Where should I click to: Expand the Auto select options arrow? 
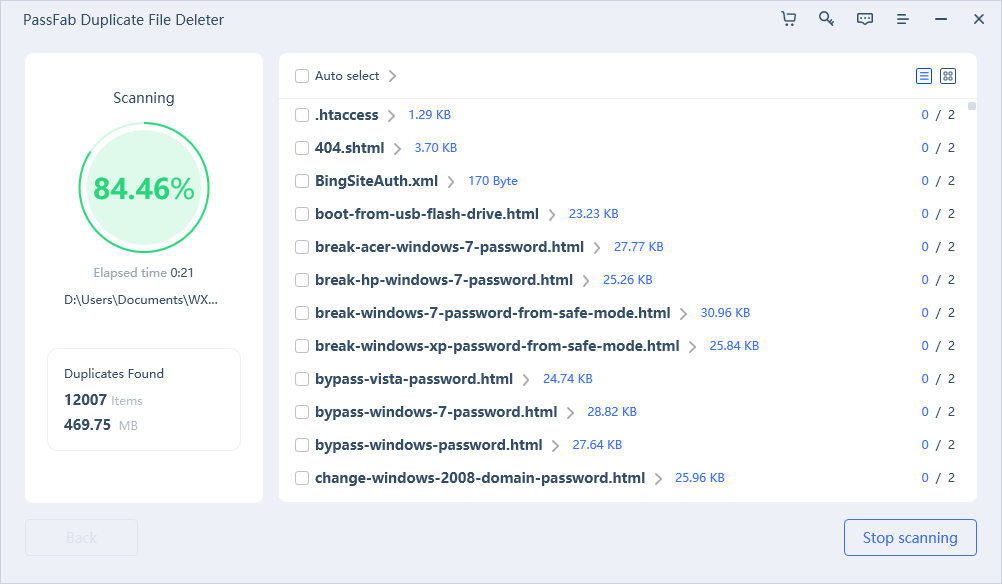click(x=392, y=76)
